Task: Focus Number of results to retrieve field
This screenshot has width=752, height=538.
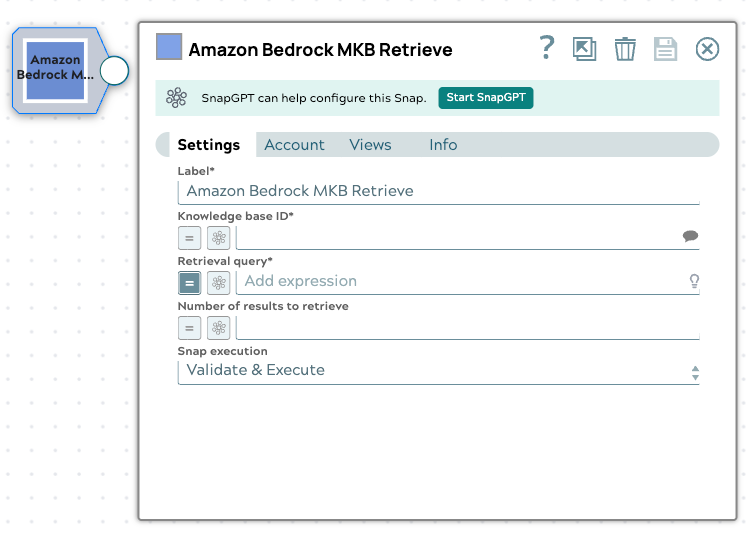Action: pos(468,327)
